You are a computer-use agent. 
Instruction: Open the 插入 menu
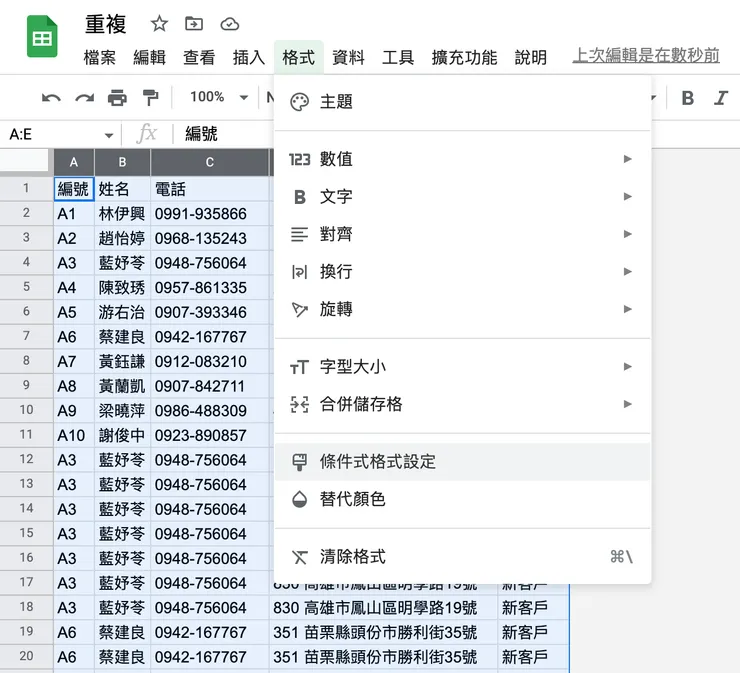(x=249, y=57)
